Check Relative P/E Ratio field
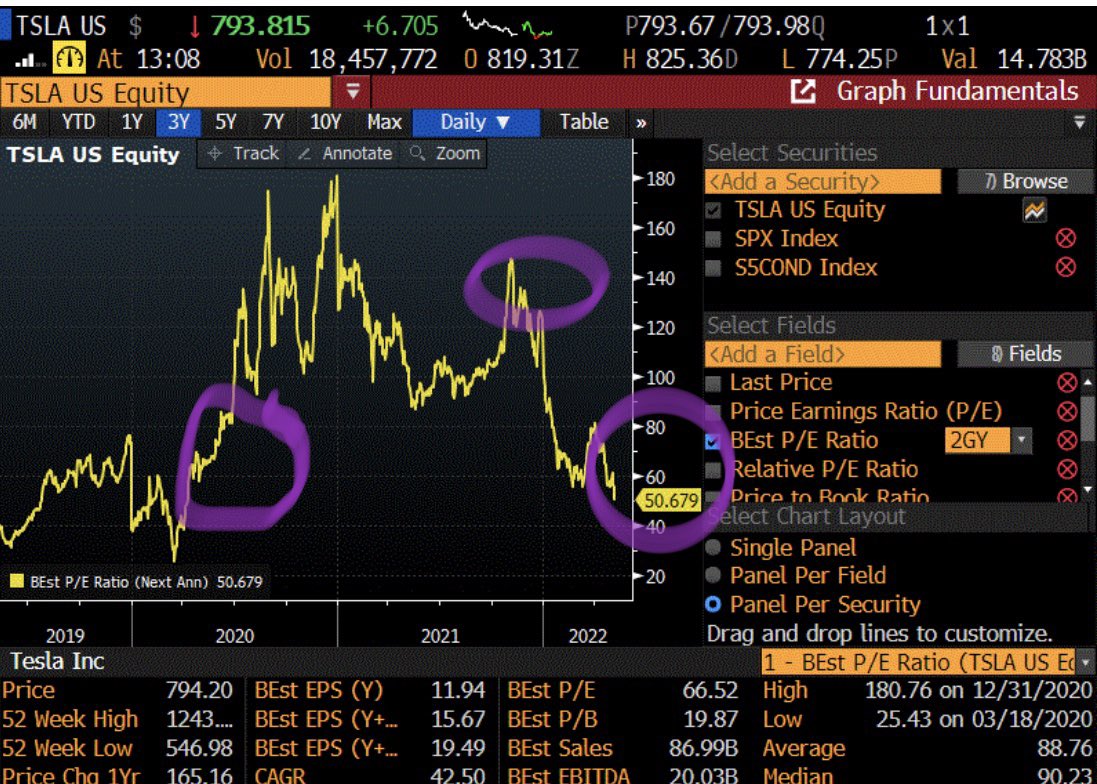Viewport: 1097px width, 784px height. point(713,470)
